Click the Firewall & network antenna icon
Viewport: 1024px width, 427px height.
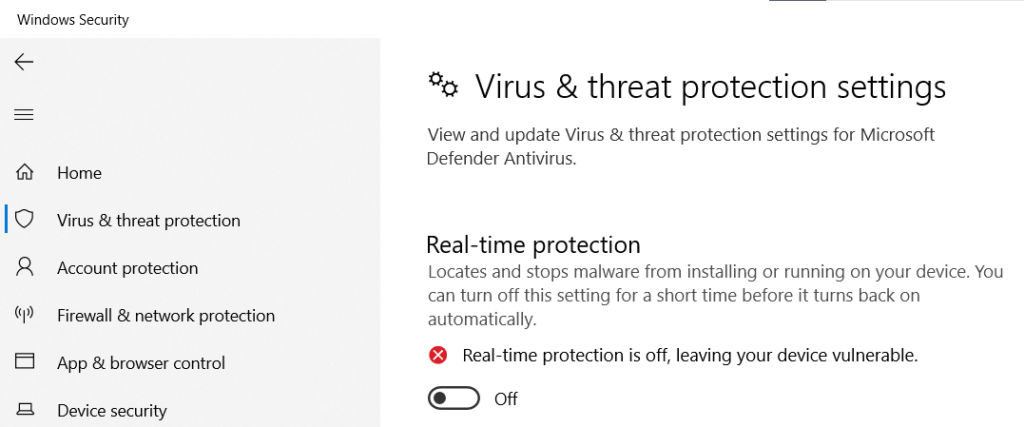(25, 316)
